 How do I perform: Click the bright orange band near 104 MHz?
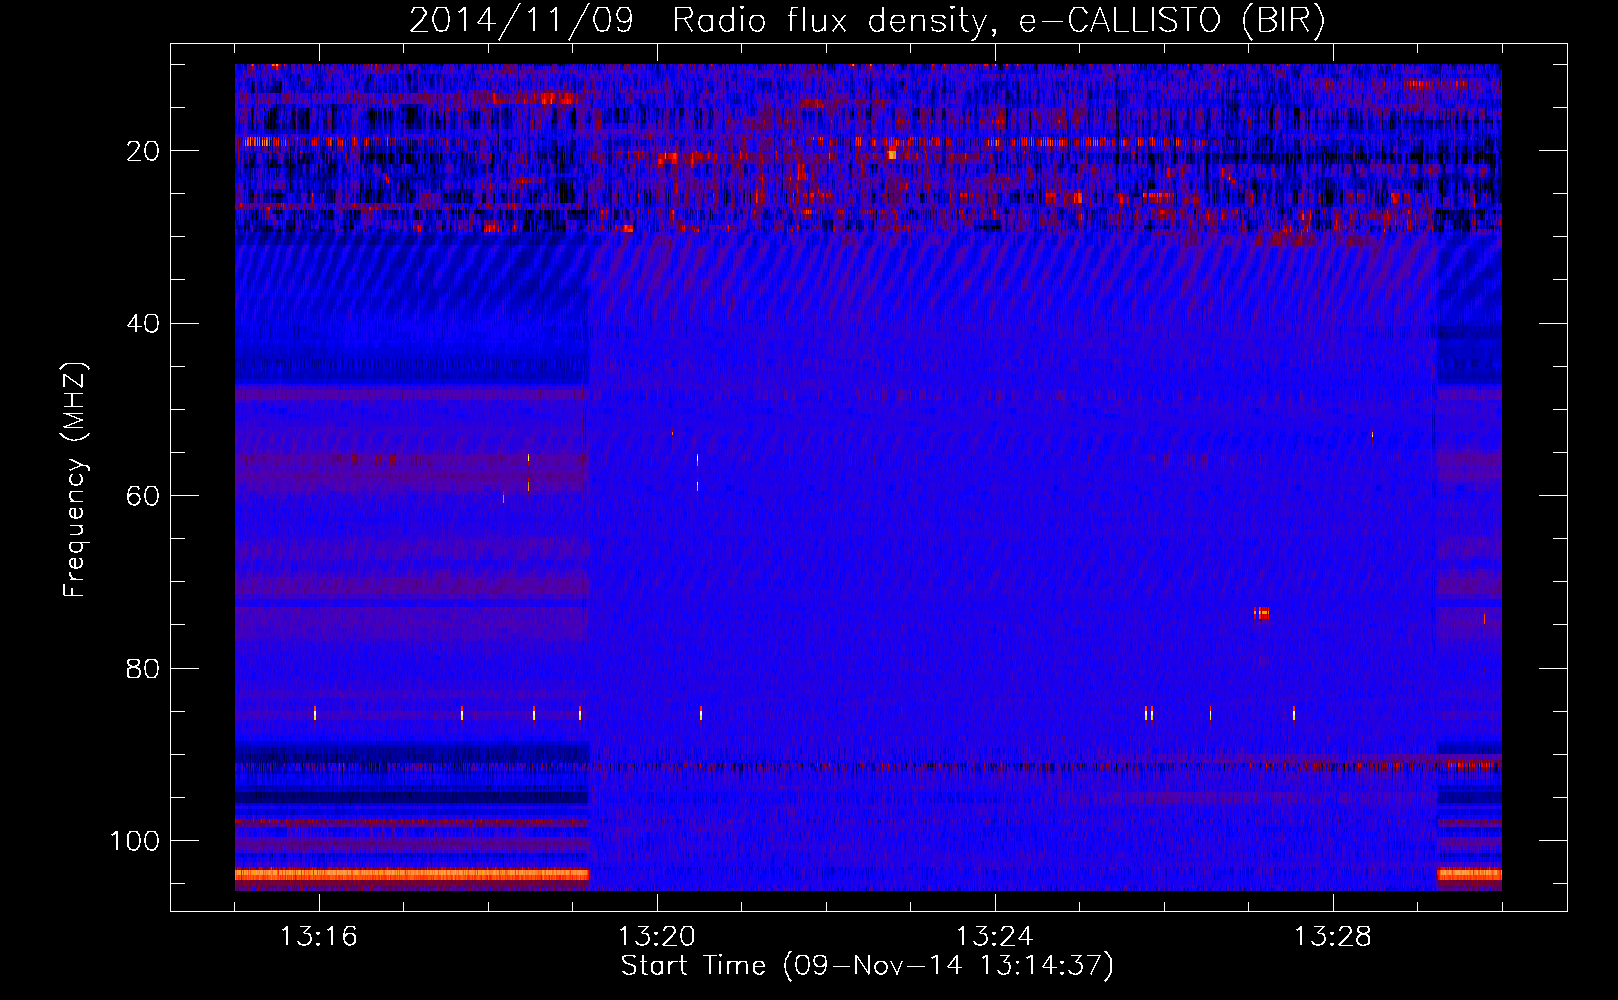(x=412, y=874)
